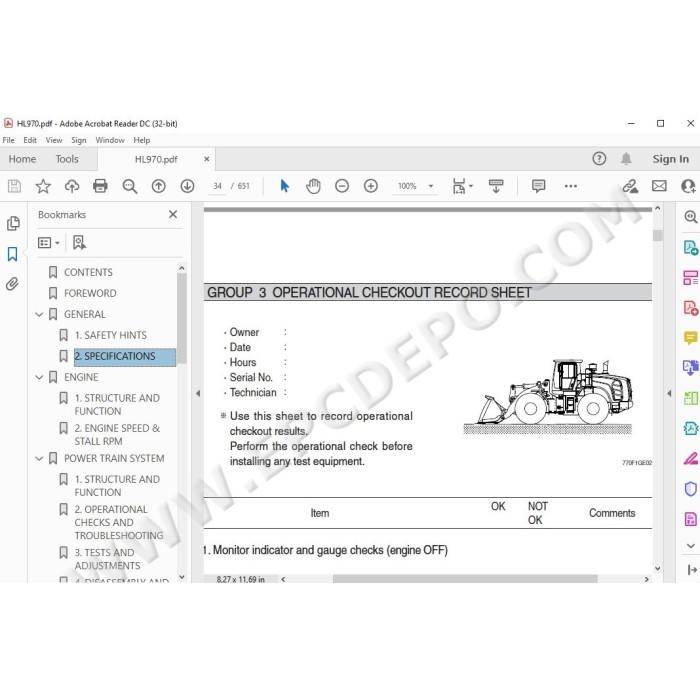The image size is (700, 700).
Task: Add a comment with speech bubble icon
Action: pyautogui.click(x=538, y=186)
